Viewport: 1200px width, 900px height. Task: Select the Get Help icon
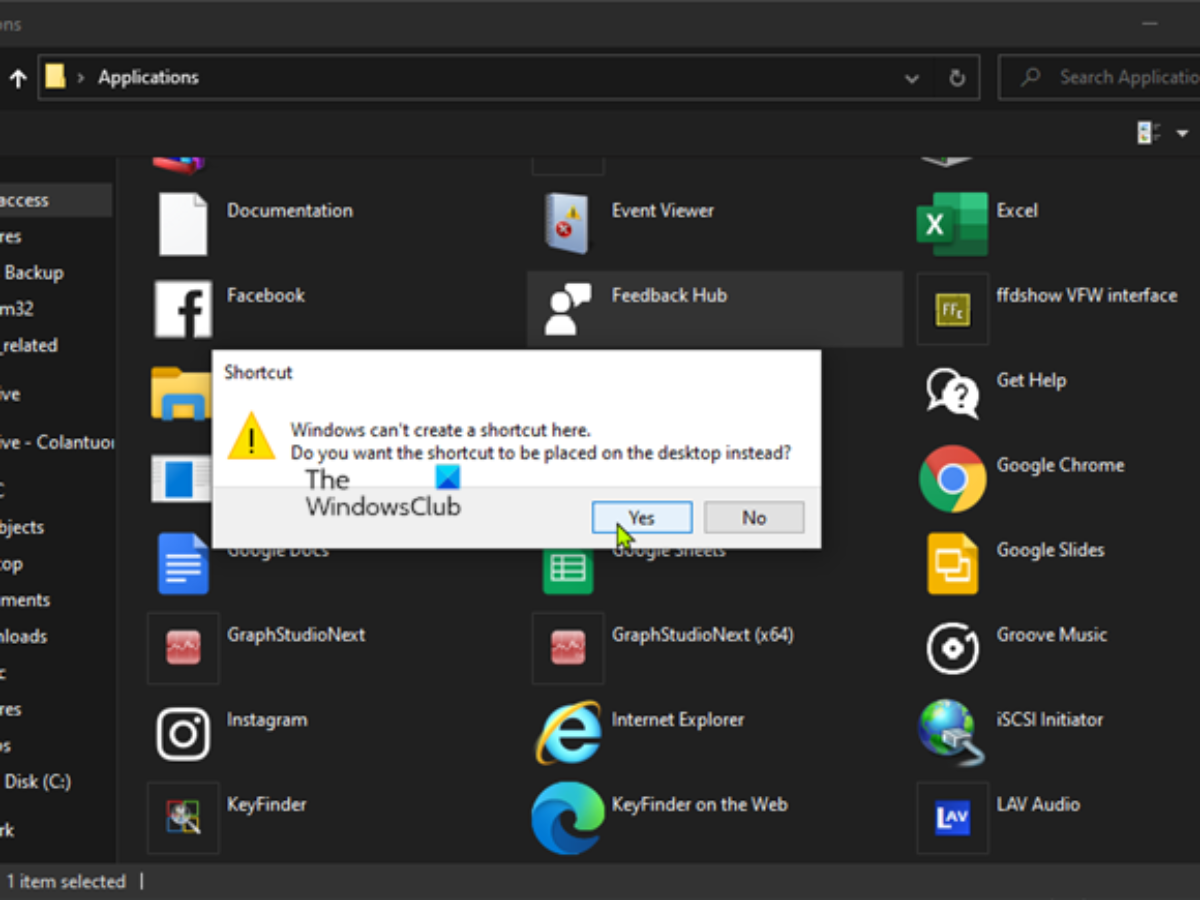[x=952, y=392]
